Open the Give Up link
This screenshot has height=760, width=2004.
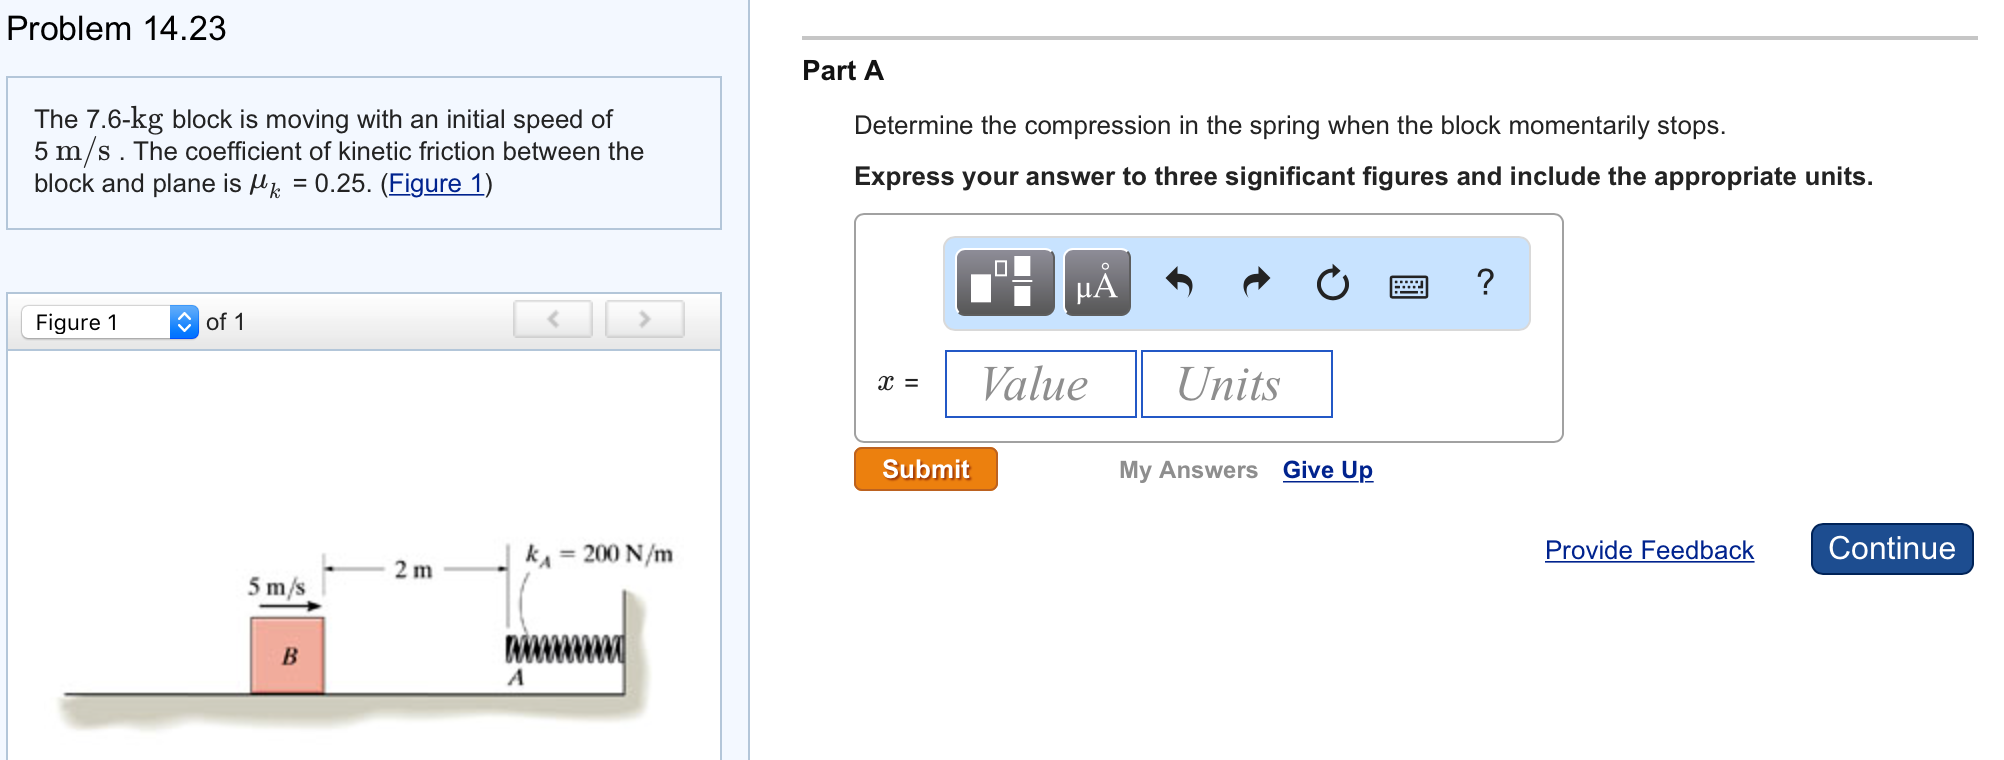tap(1328, 470)
